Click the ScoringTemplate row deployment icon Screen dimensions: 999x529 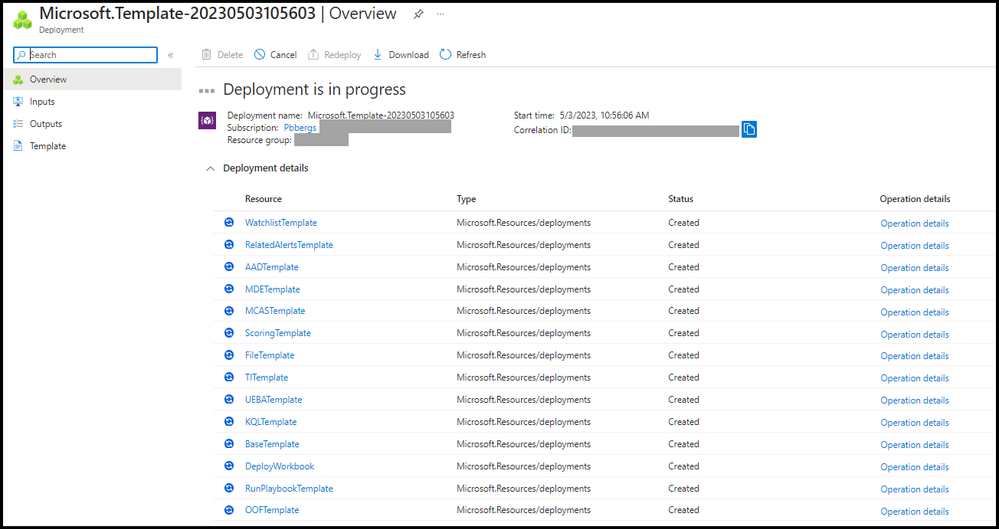coord(229,333)
